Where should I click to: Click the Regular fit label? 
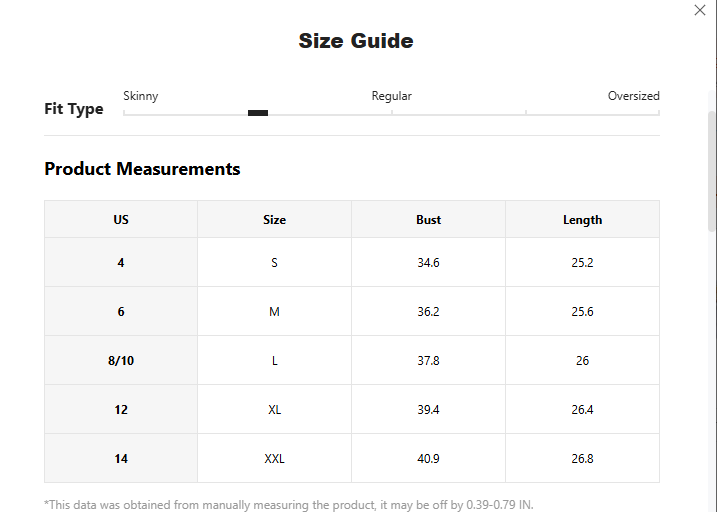pyautogui.click(x=391, y=96)
